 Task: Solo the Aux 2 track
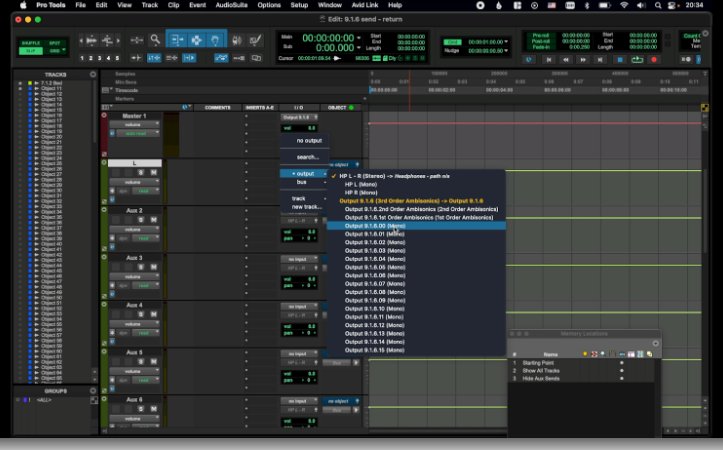[141, 220]
